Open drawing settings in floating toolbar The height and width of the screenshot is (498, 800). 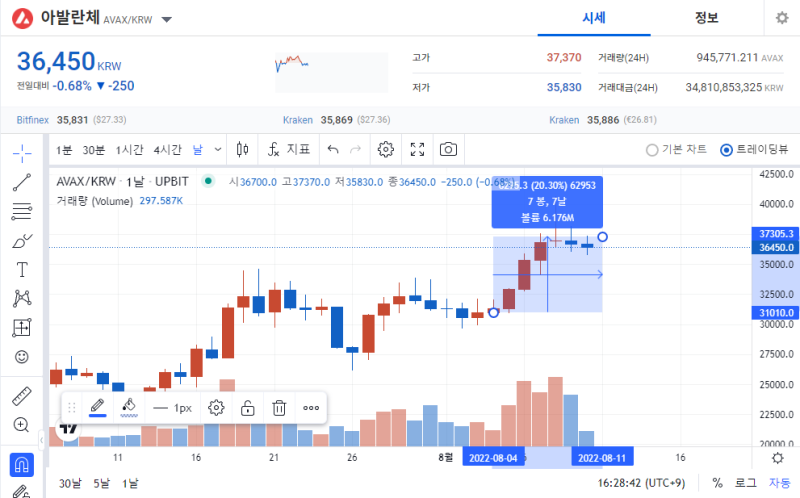(216, 408)
